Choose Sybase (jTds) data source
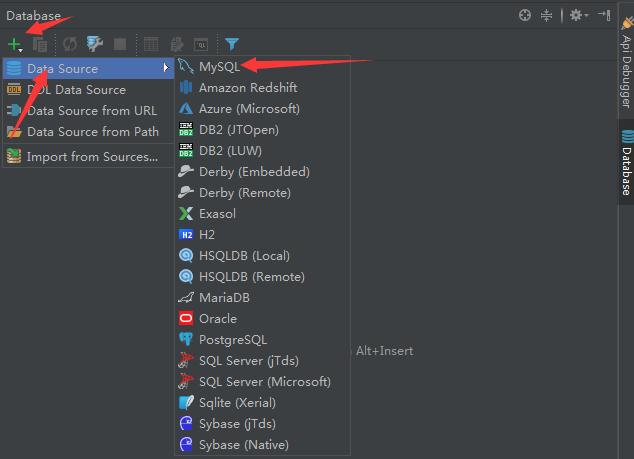This screenshot has height=459, width=634. 262,424
